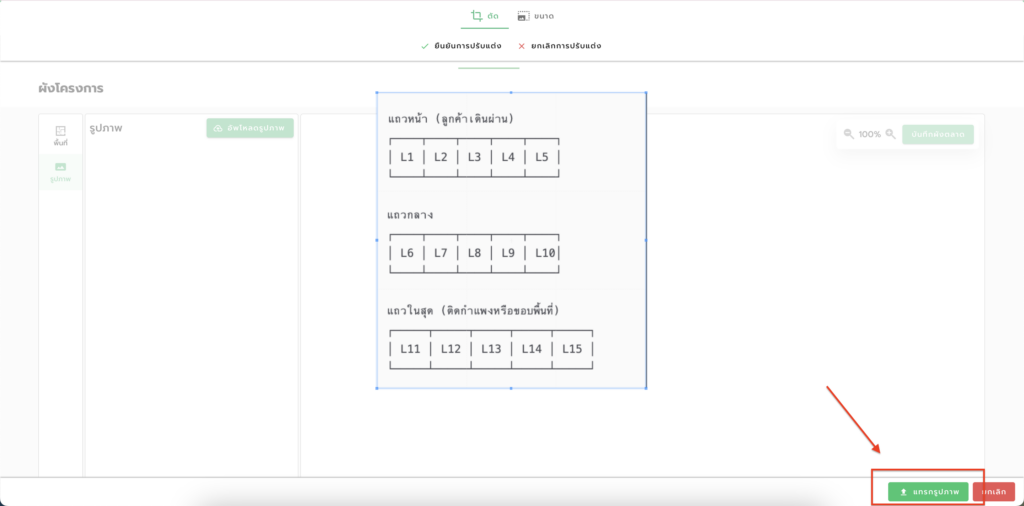Open the รูปภาพ sidebar section
Viewport: 1024px width, 506px height.
point(61,172)
